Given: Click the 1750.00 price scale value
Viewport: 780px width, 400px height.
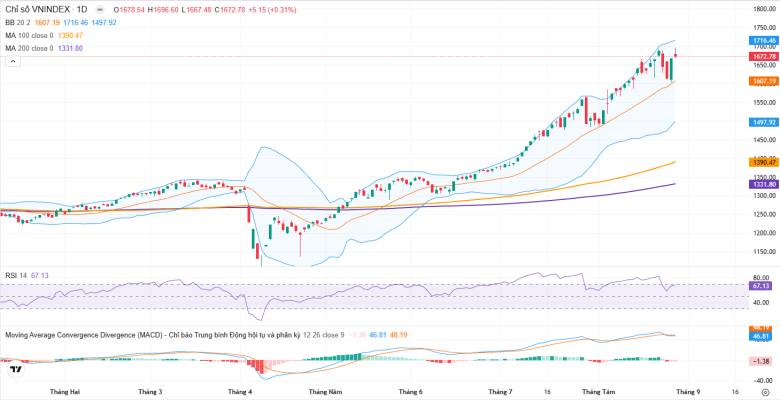Looking at the screenshot, I should [x=766, y=28].
